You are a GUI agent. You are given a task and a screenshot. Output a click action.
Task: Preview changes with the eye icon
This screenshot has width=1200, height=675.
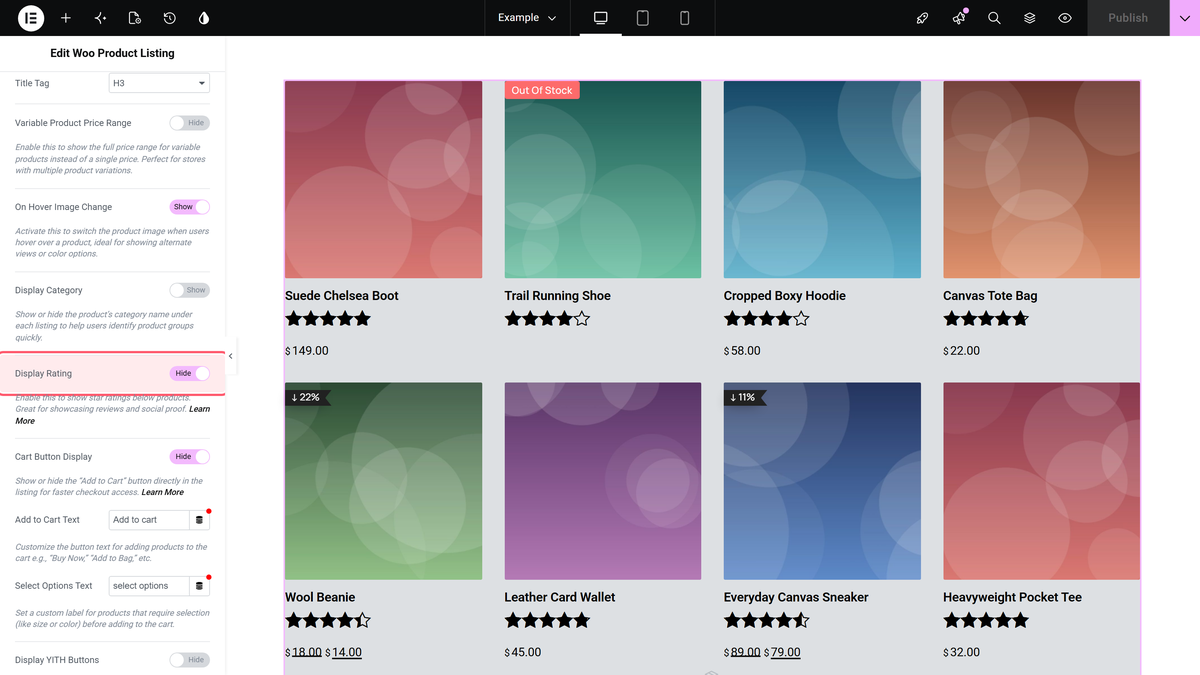point(1065,18)
